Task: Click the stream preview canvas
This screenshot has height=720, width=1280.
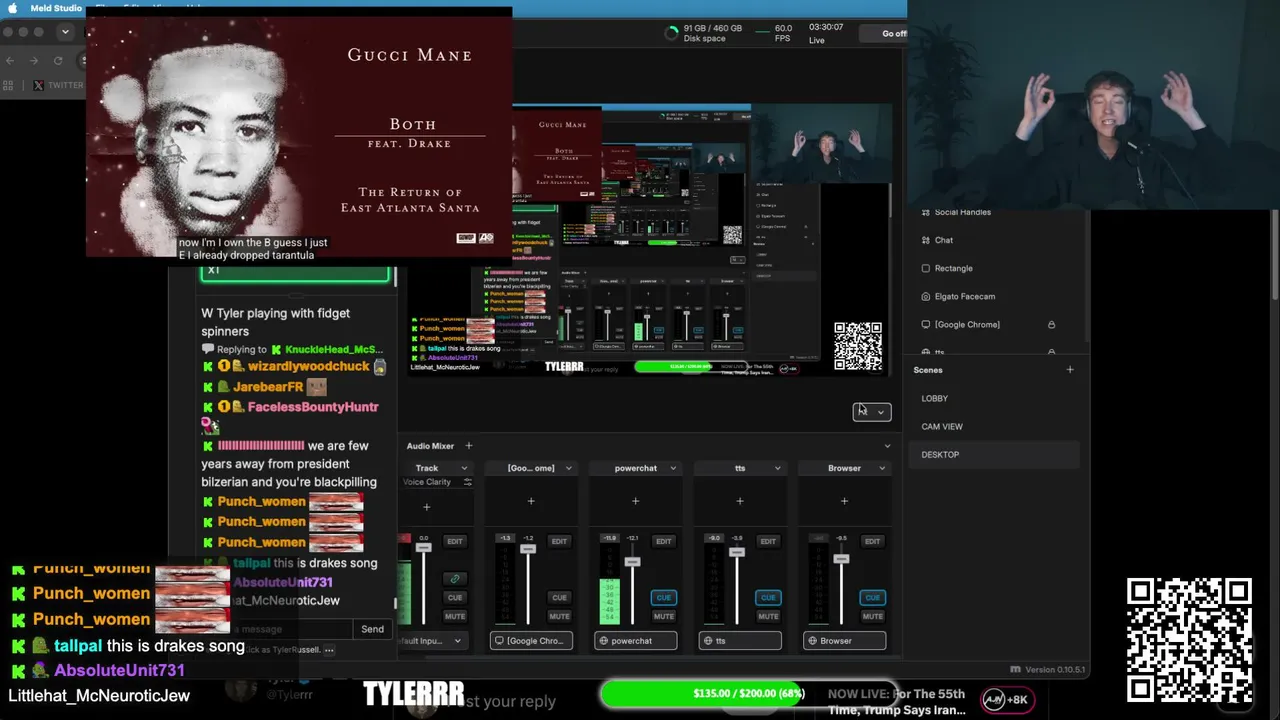Action: [649, 240]
